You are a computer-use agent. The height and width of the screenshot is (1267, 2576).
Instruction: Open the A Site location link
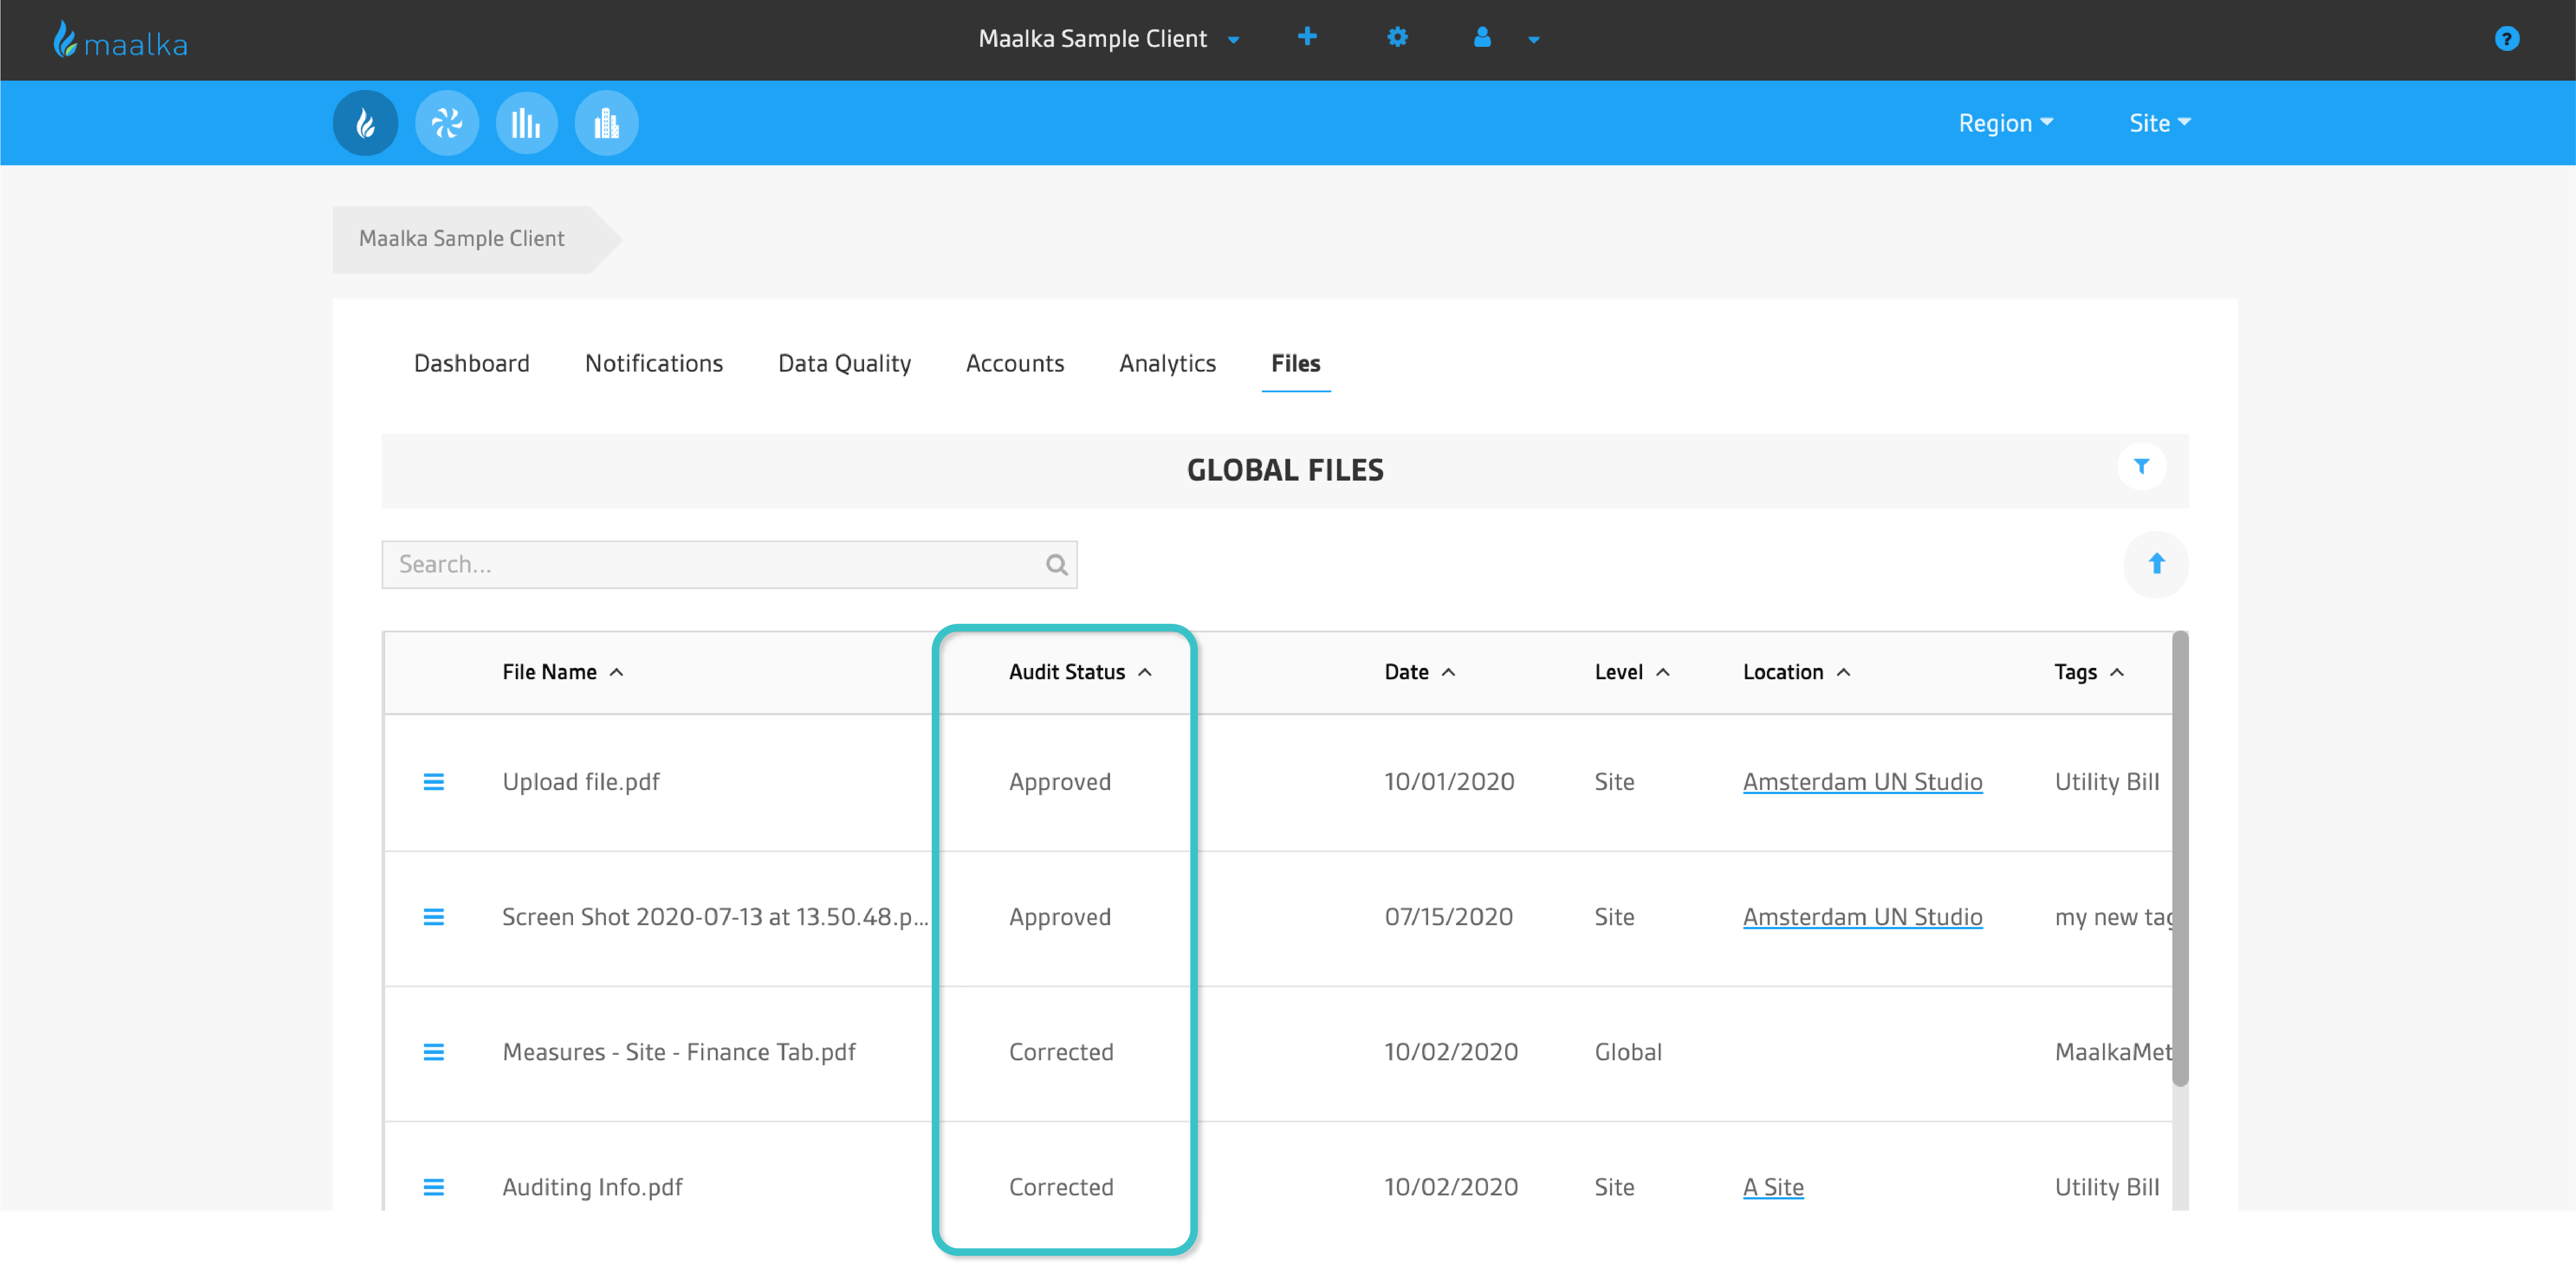pyautogui.click(x=1773, y=1187)
